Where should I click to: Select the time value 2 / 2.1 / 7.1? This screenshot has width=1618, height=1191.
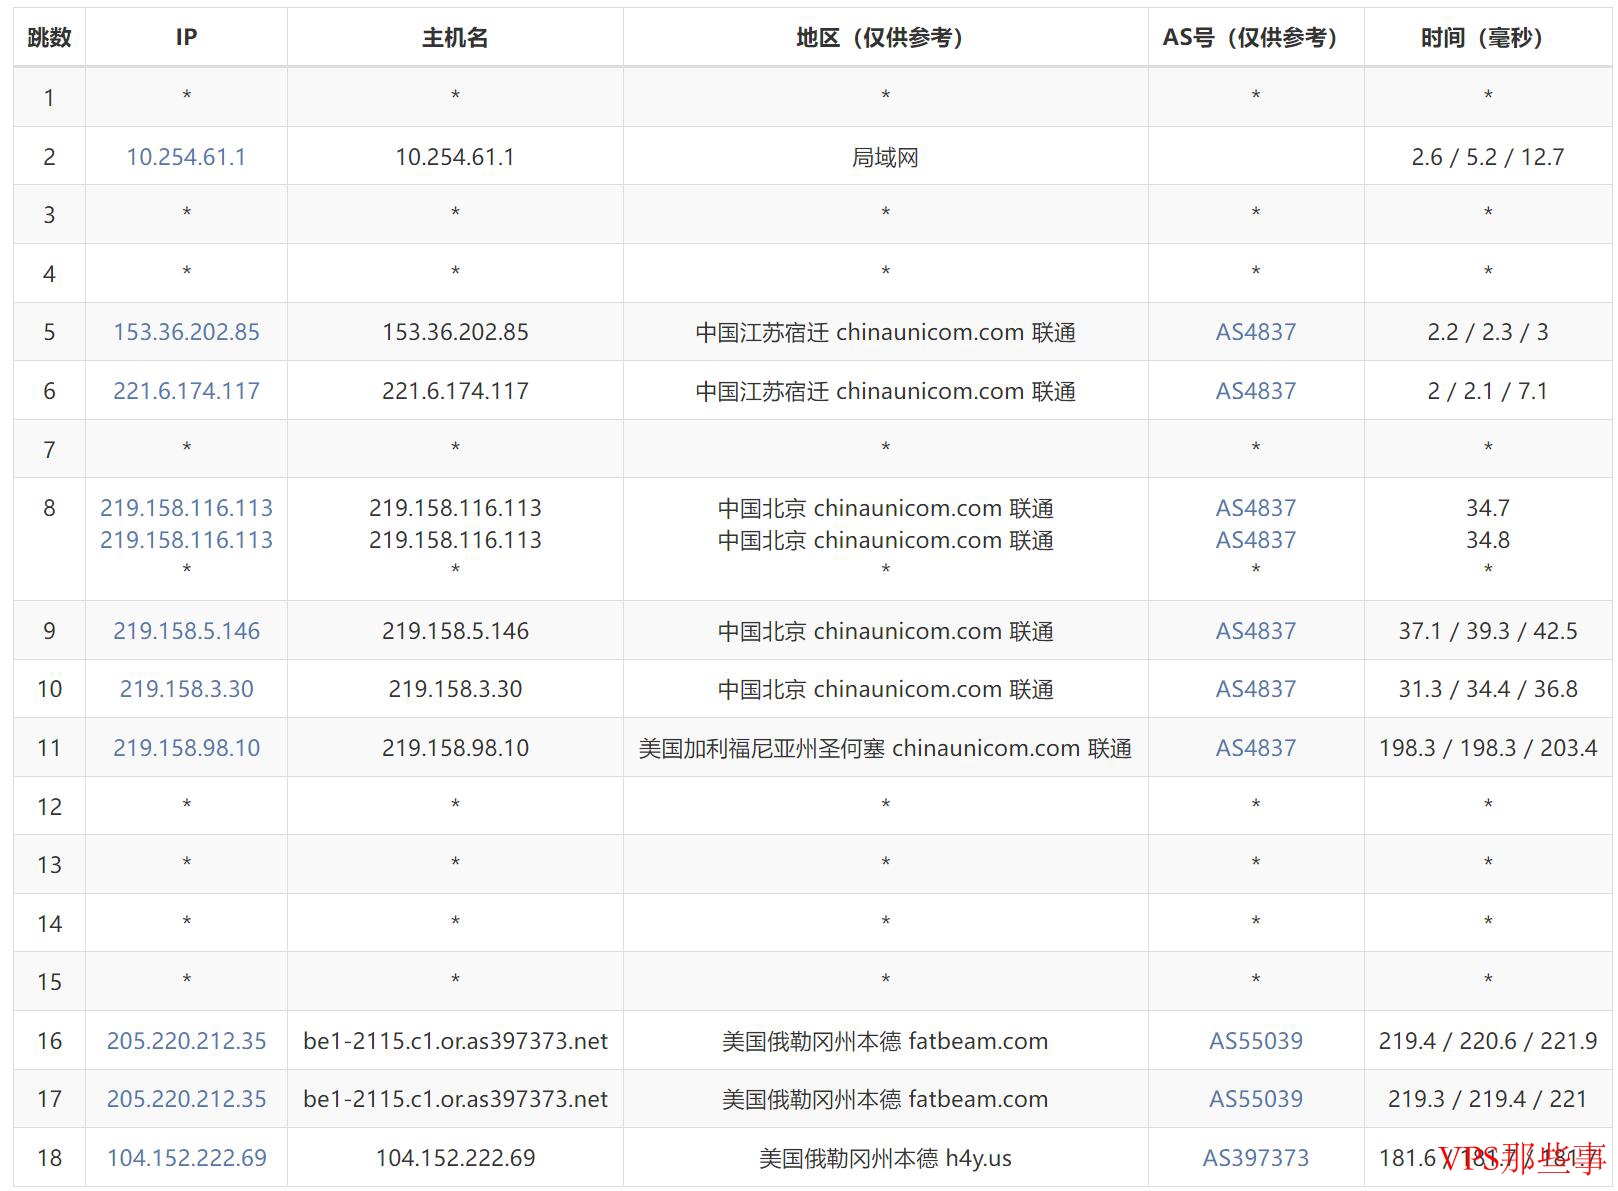click(x=1487, y=391)
